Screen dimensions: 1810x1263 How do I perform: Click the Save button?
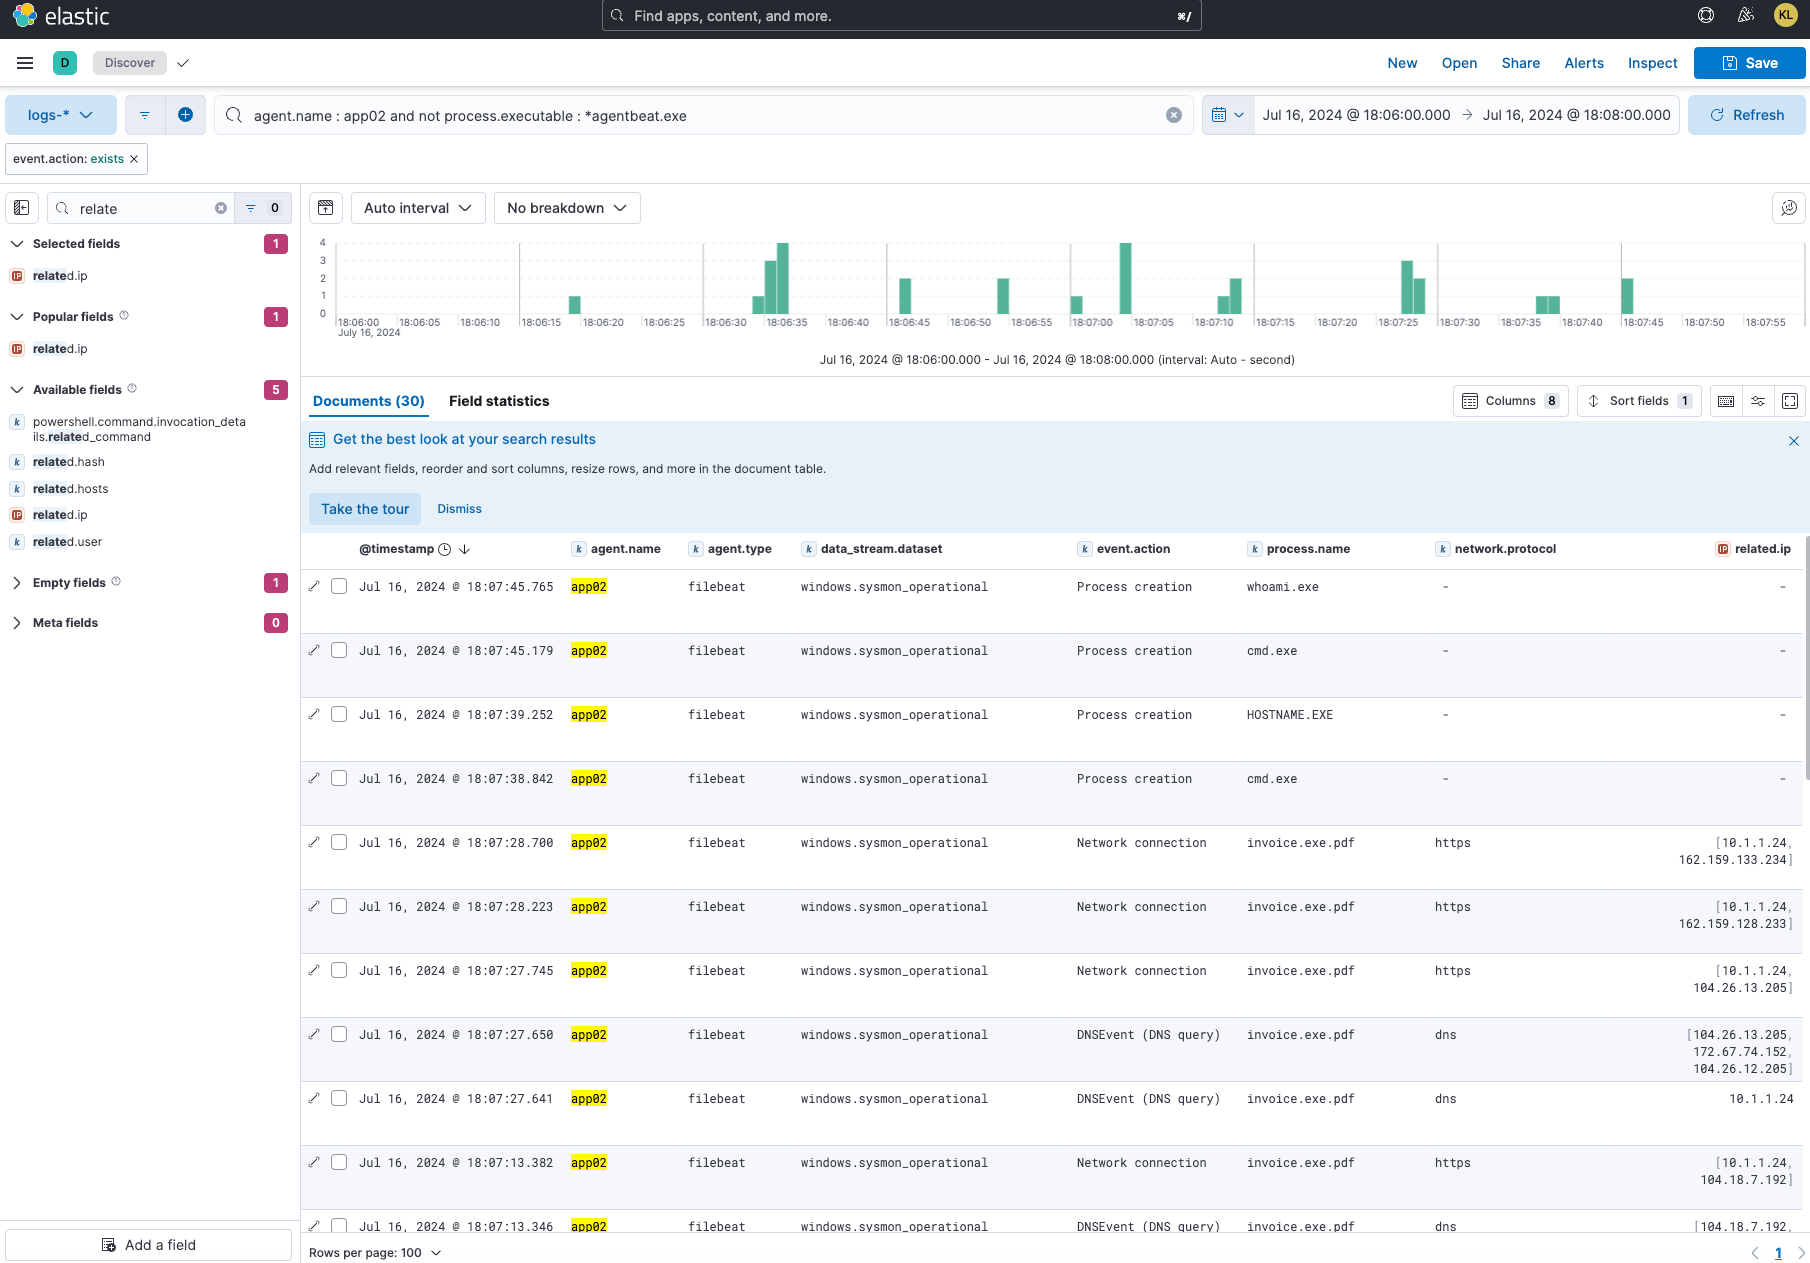pyautogui.click(x=1749, y=63)
